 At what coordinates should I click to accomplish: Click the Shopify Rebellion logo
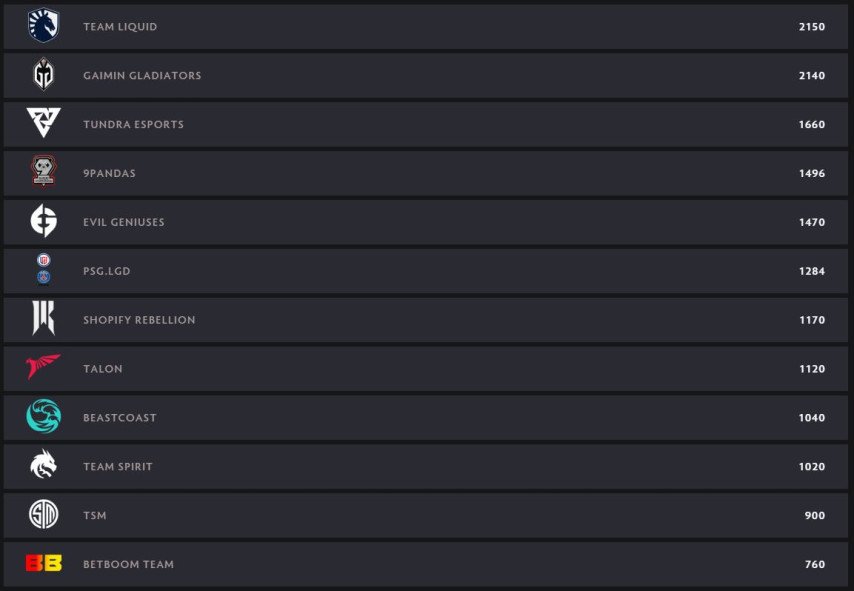coord(42,319)
